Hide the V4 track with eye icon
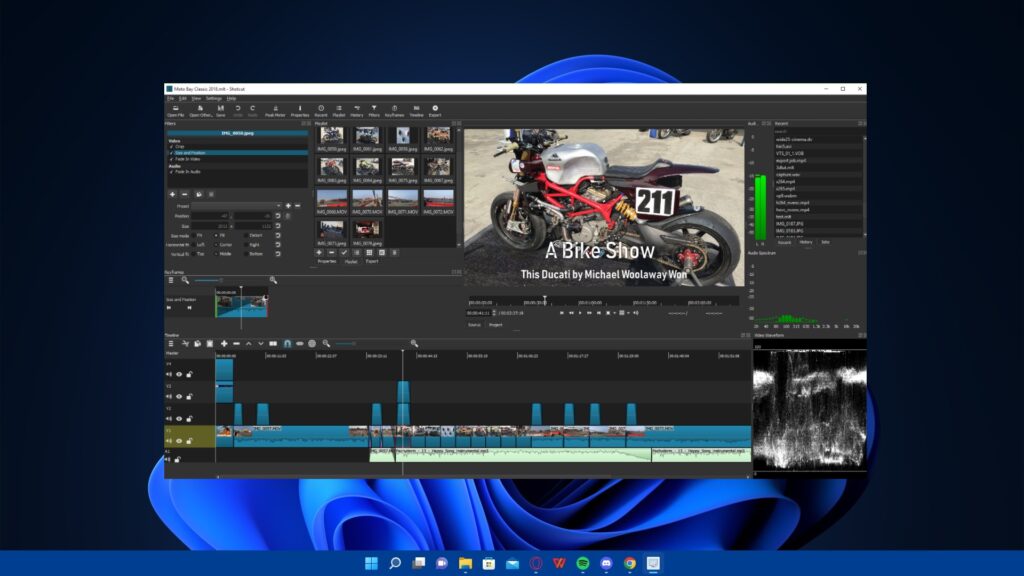 pos(179,374)
